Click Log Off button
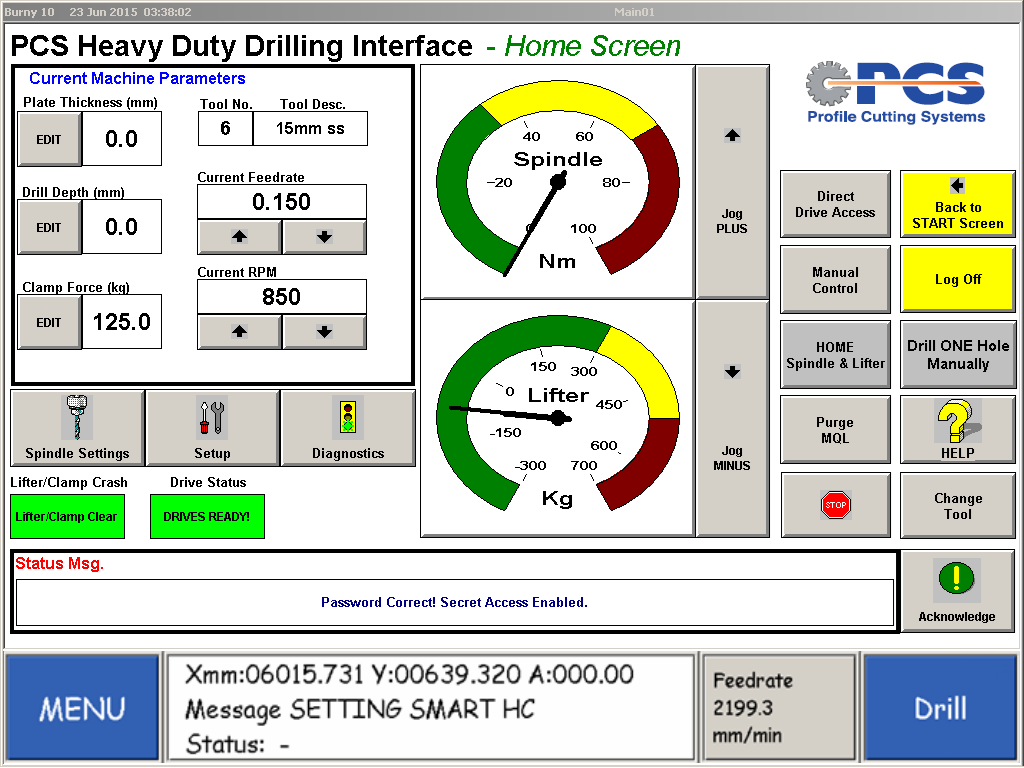1024x768 pixels. coord(957,280)
